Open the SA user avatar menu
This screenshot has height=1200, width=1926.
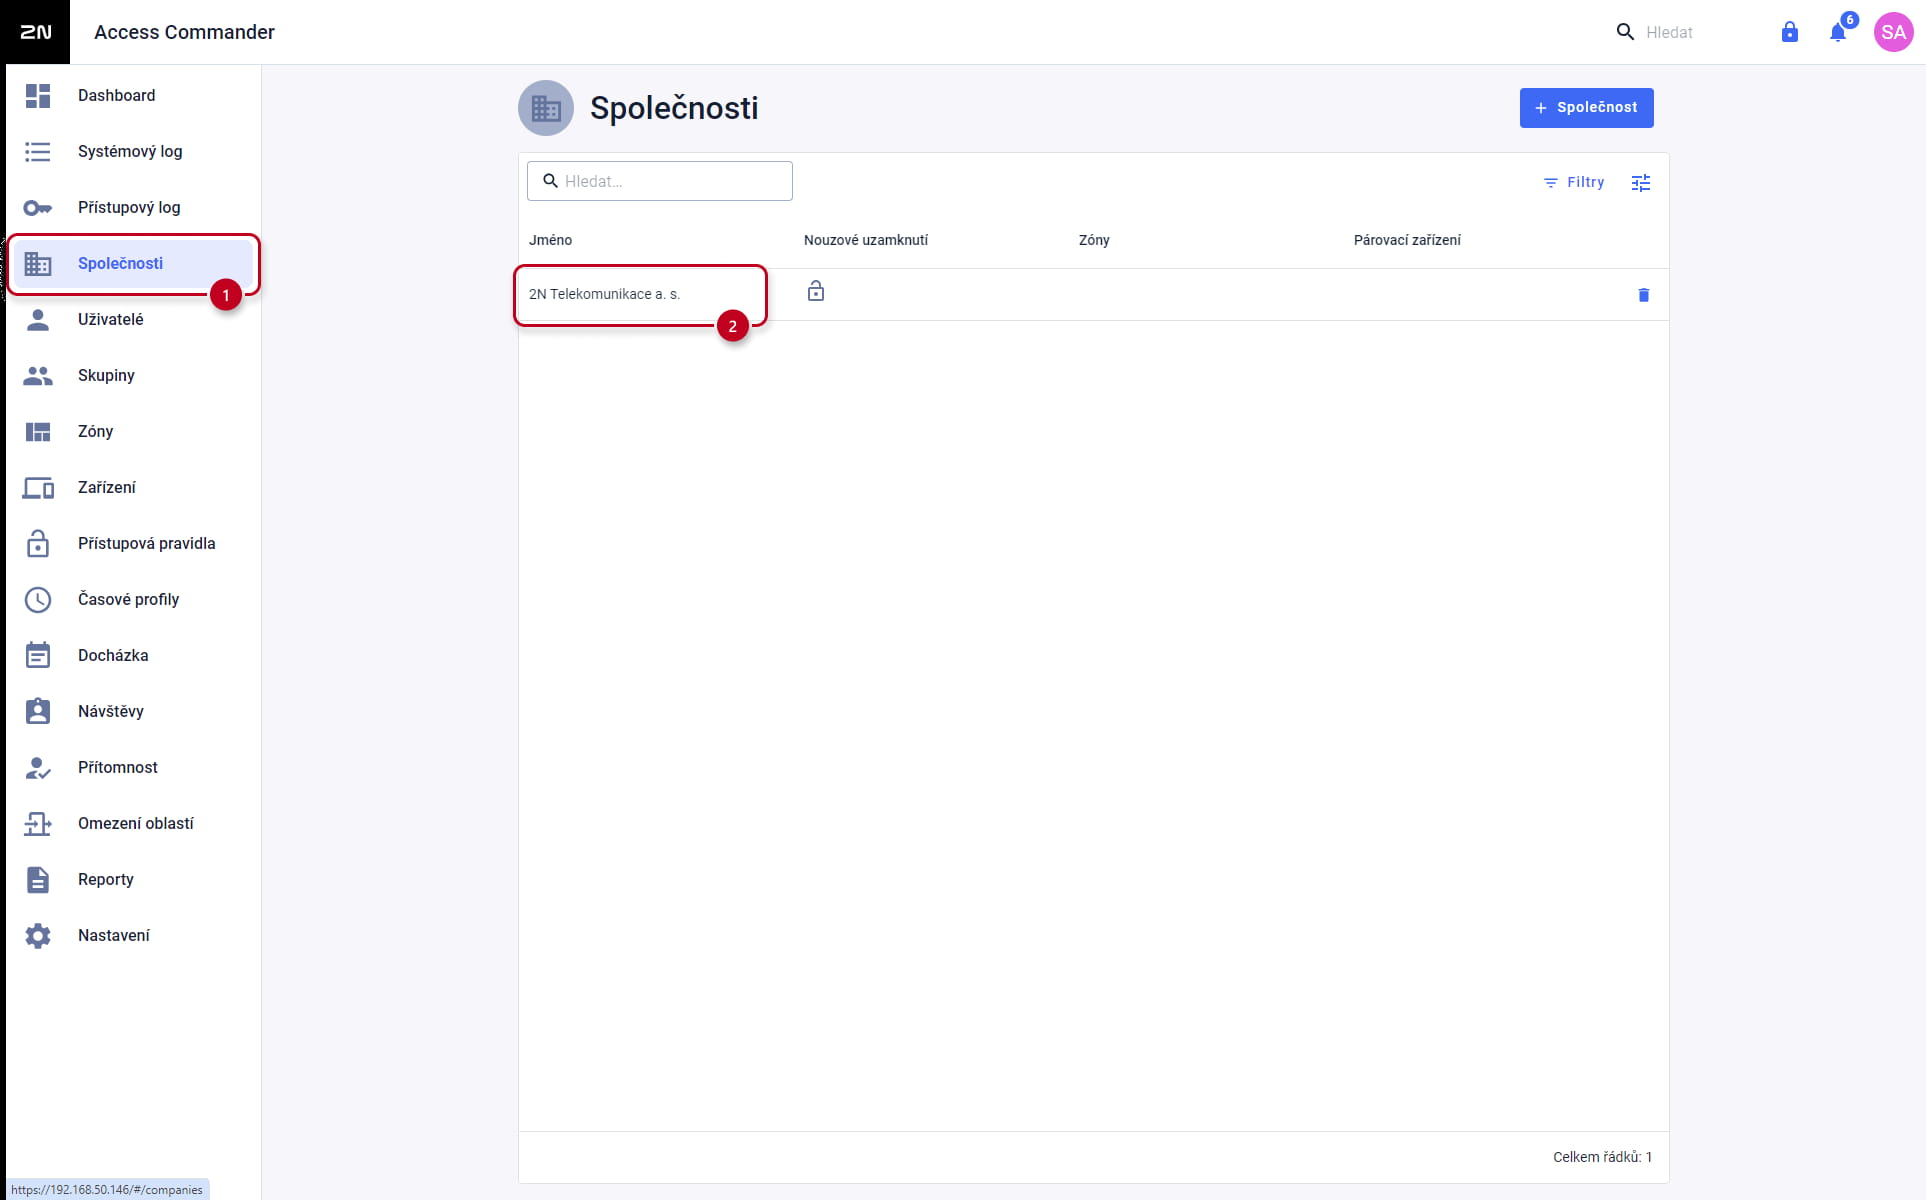coord(1893,32)
